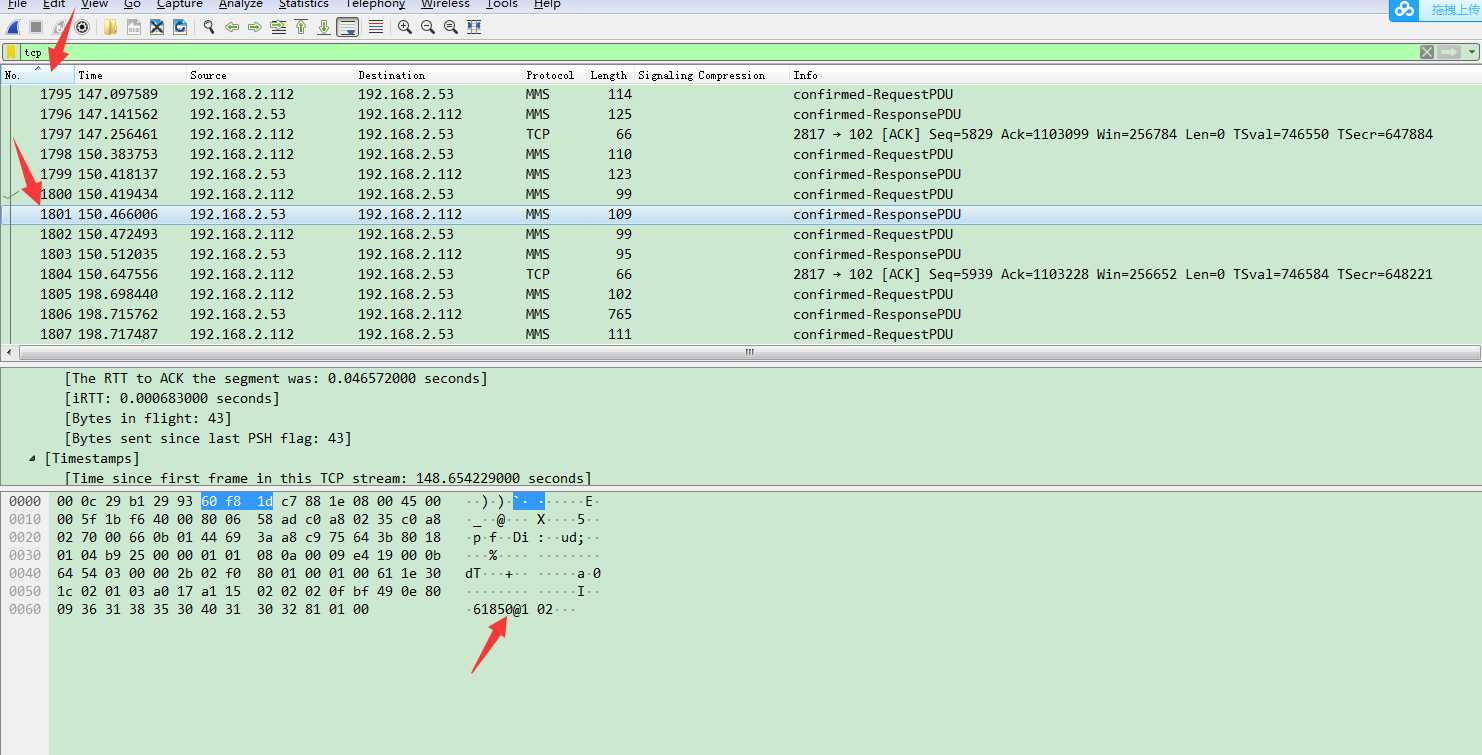Click hex offset 0060 row
The height and width of the screenshot is (755, 1482).
tap(25, 609)
